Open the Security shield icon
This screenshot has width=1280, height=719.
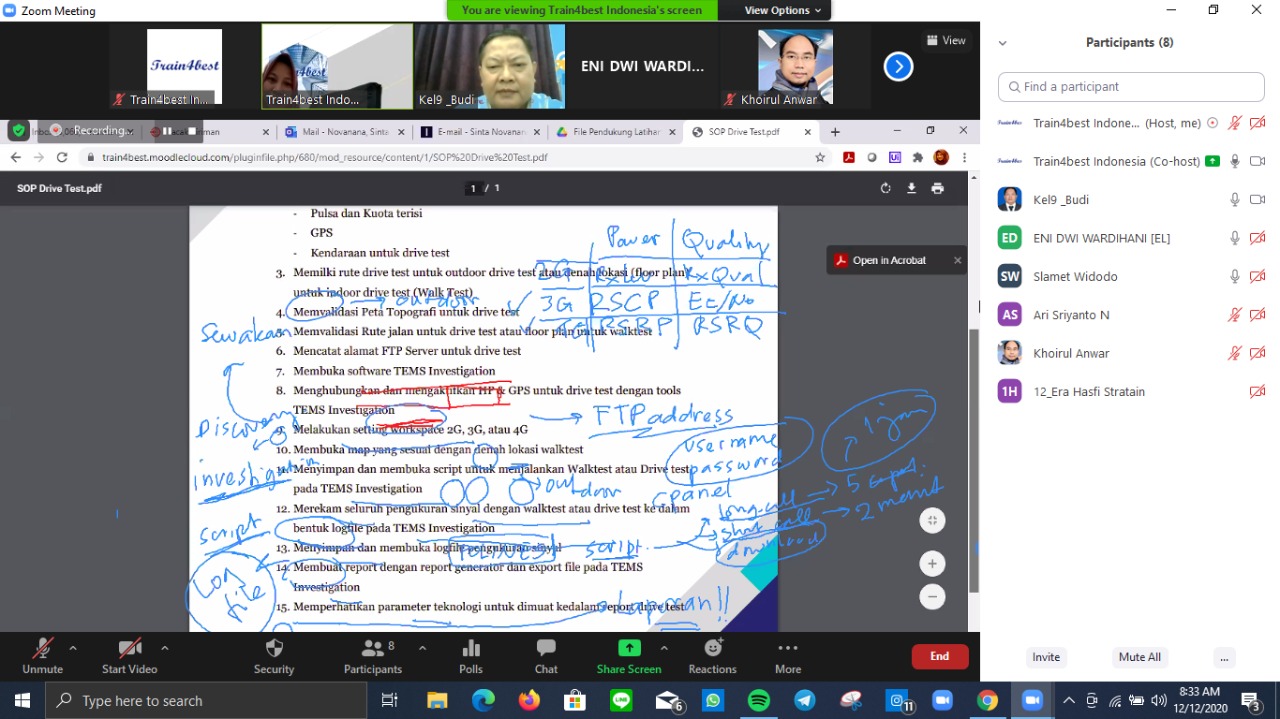tap(274, 649)
